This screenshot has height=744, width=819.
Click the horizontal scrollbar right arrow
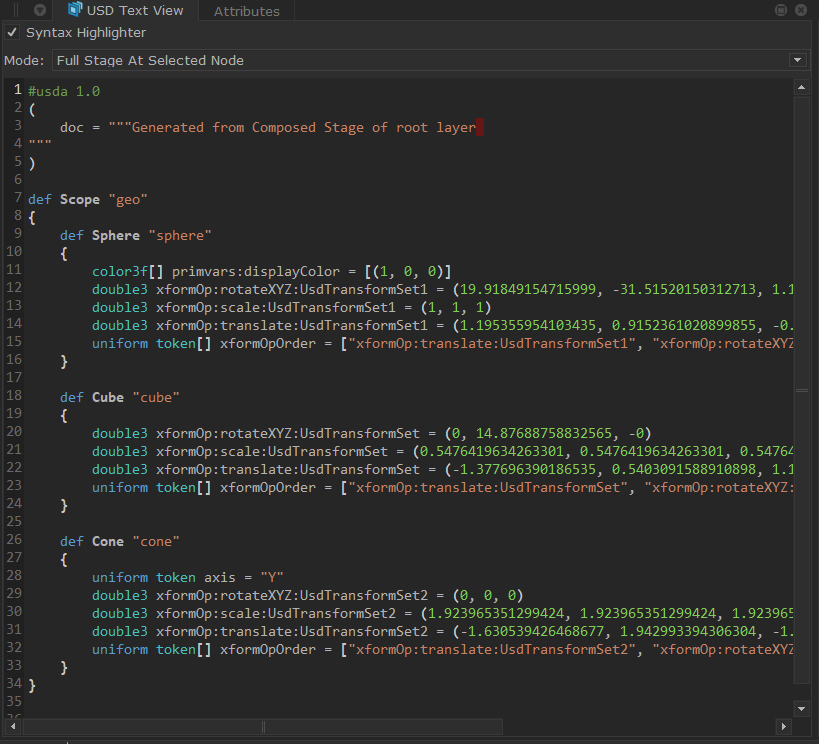(x=783, y=727)
